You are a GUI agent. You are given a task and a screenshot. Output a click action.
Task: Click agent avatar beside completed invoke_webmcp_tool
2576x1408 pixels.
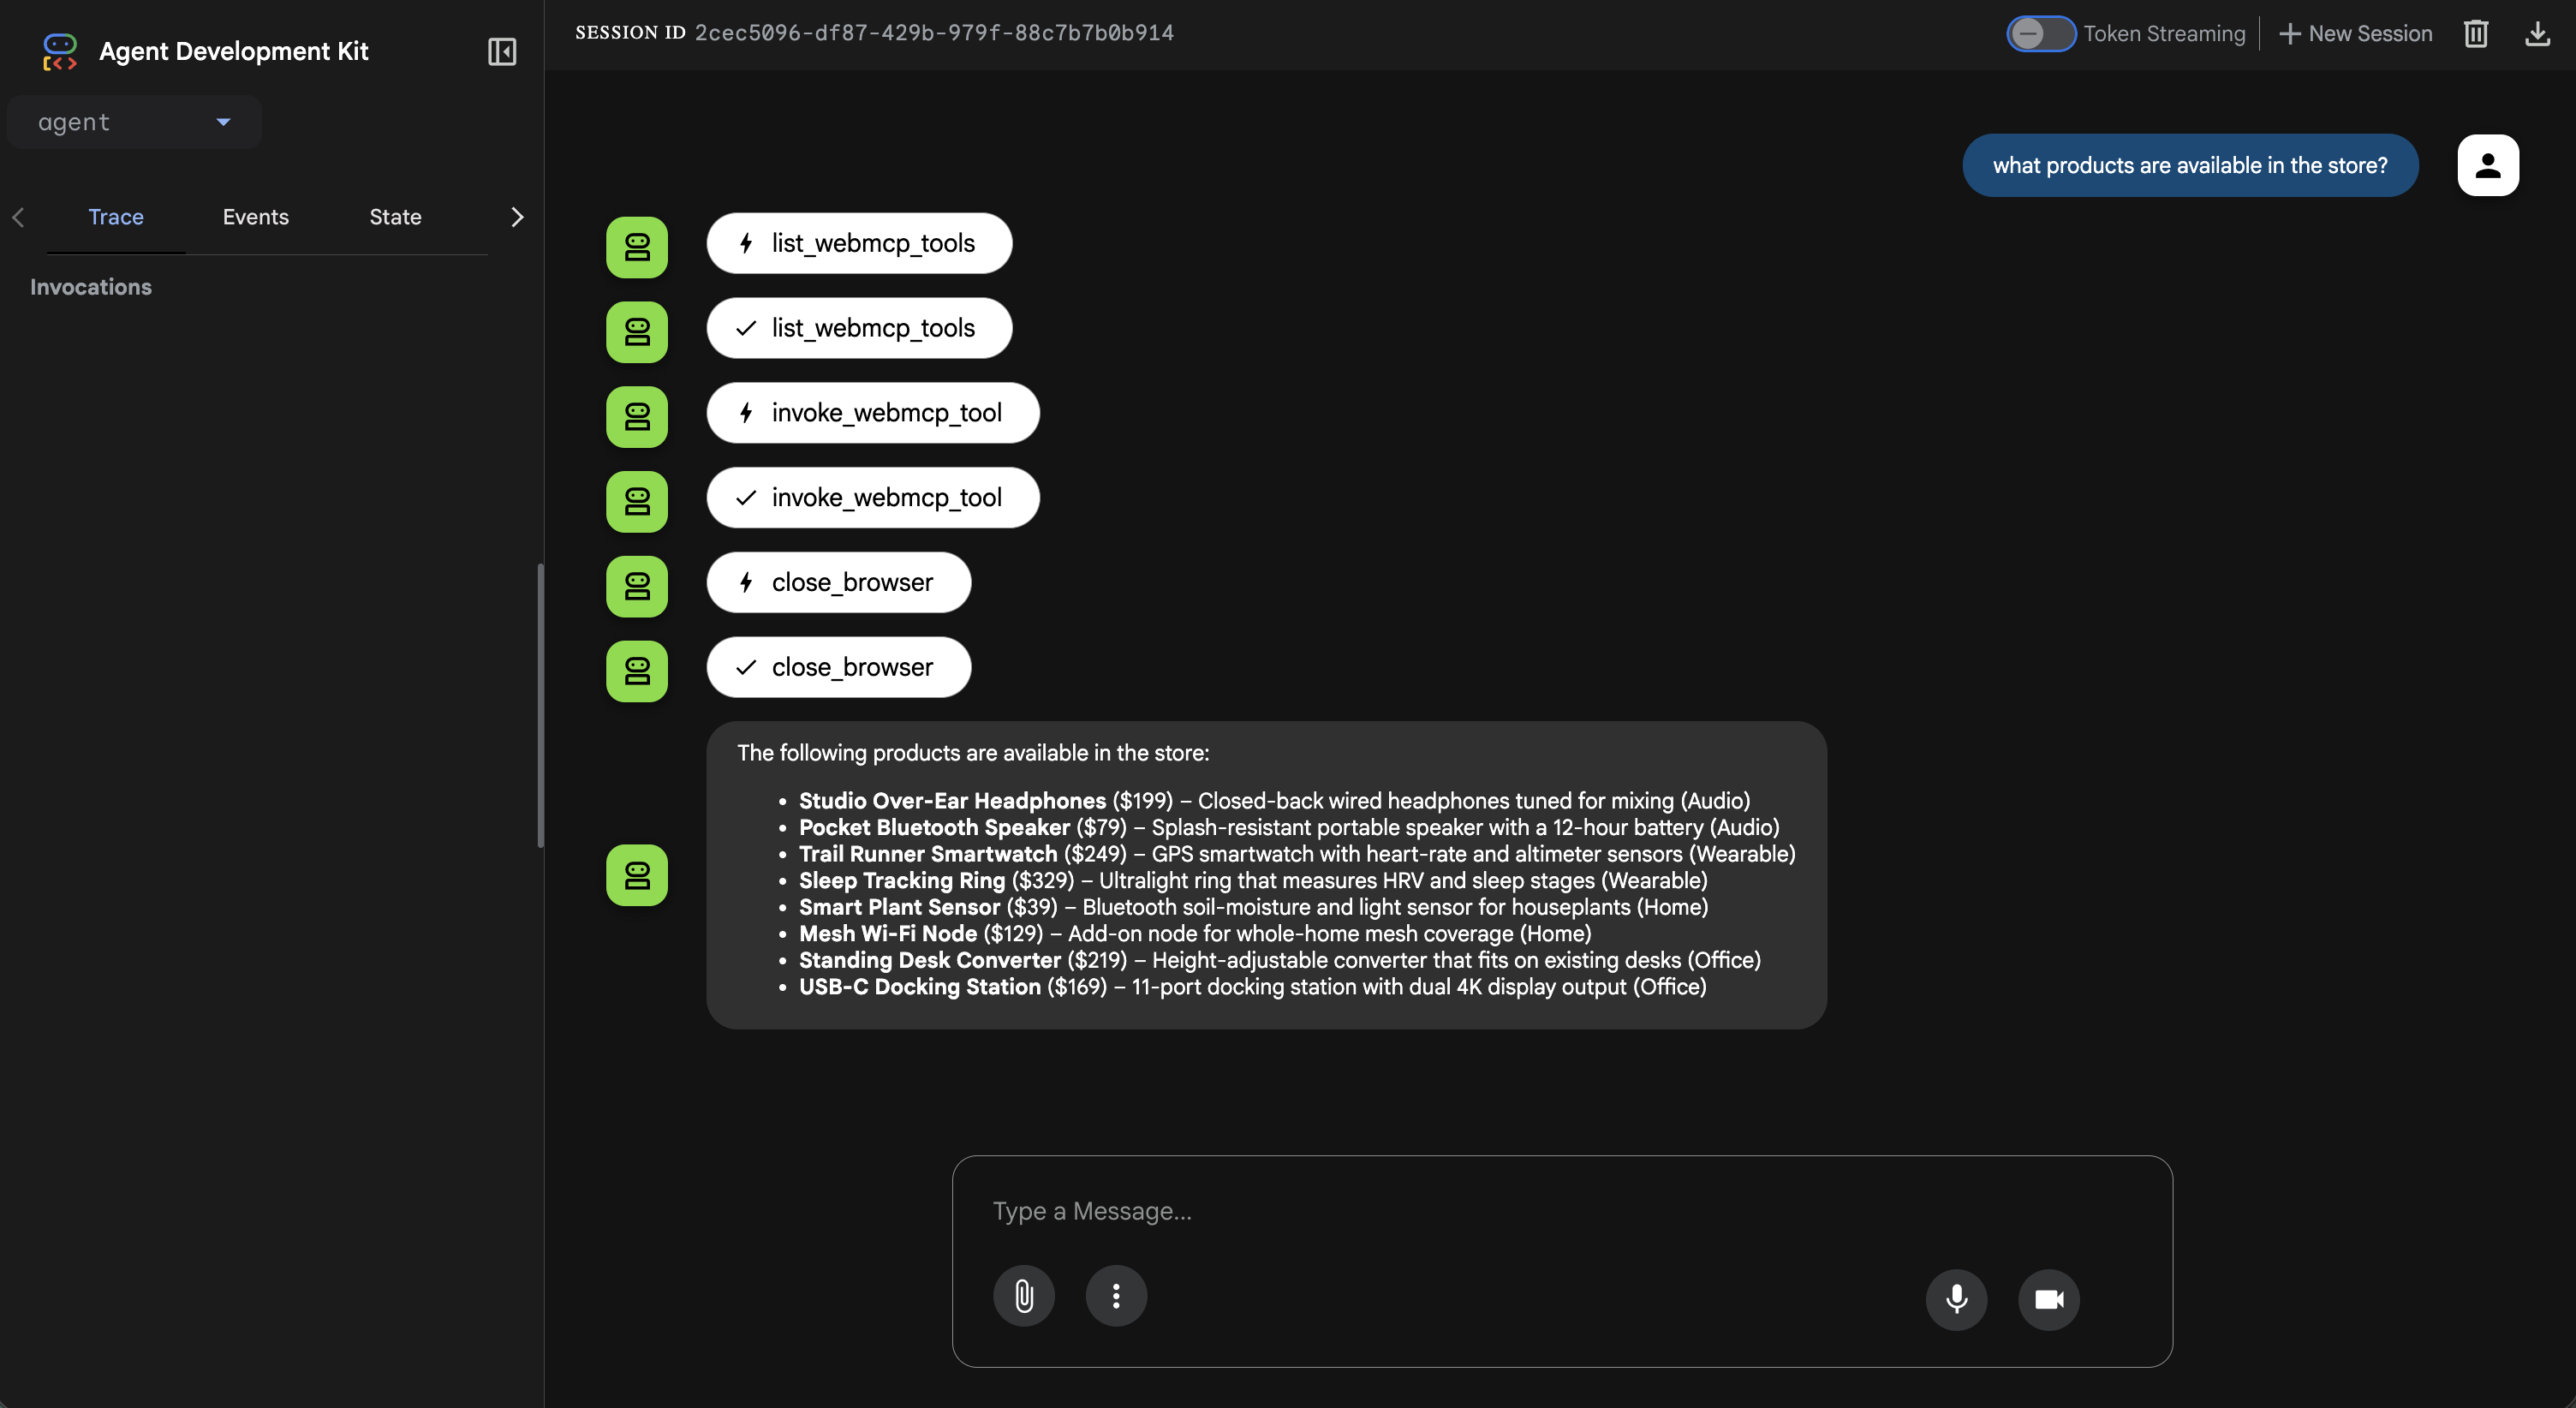pyautogui.click(x=637, y=501)
